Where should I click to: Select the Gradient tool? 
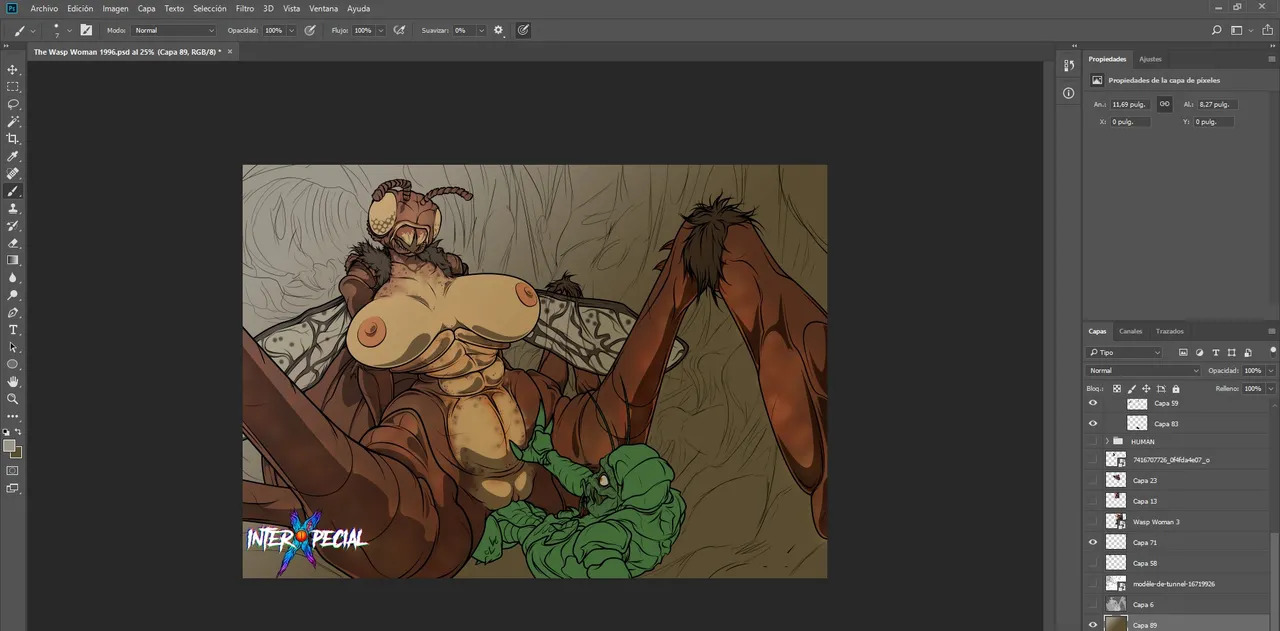point(13,260)
